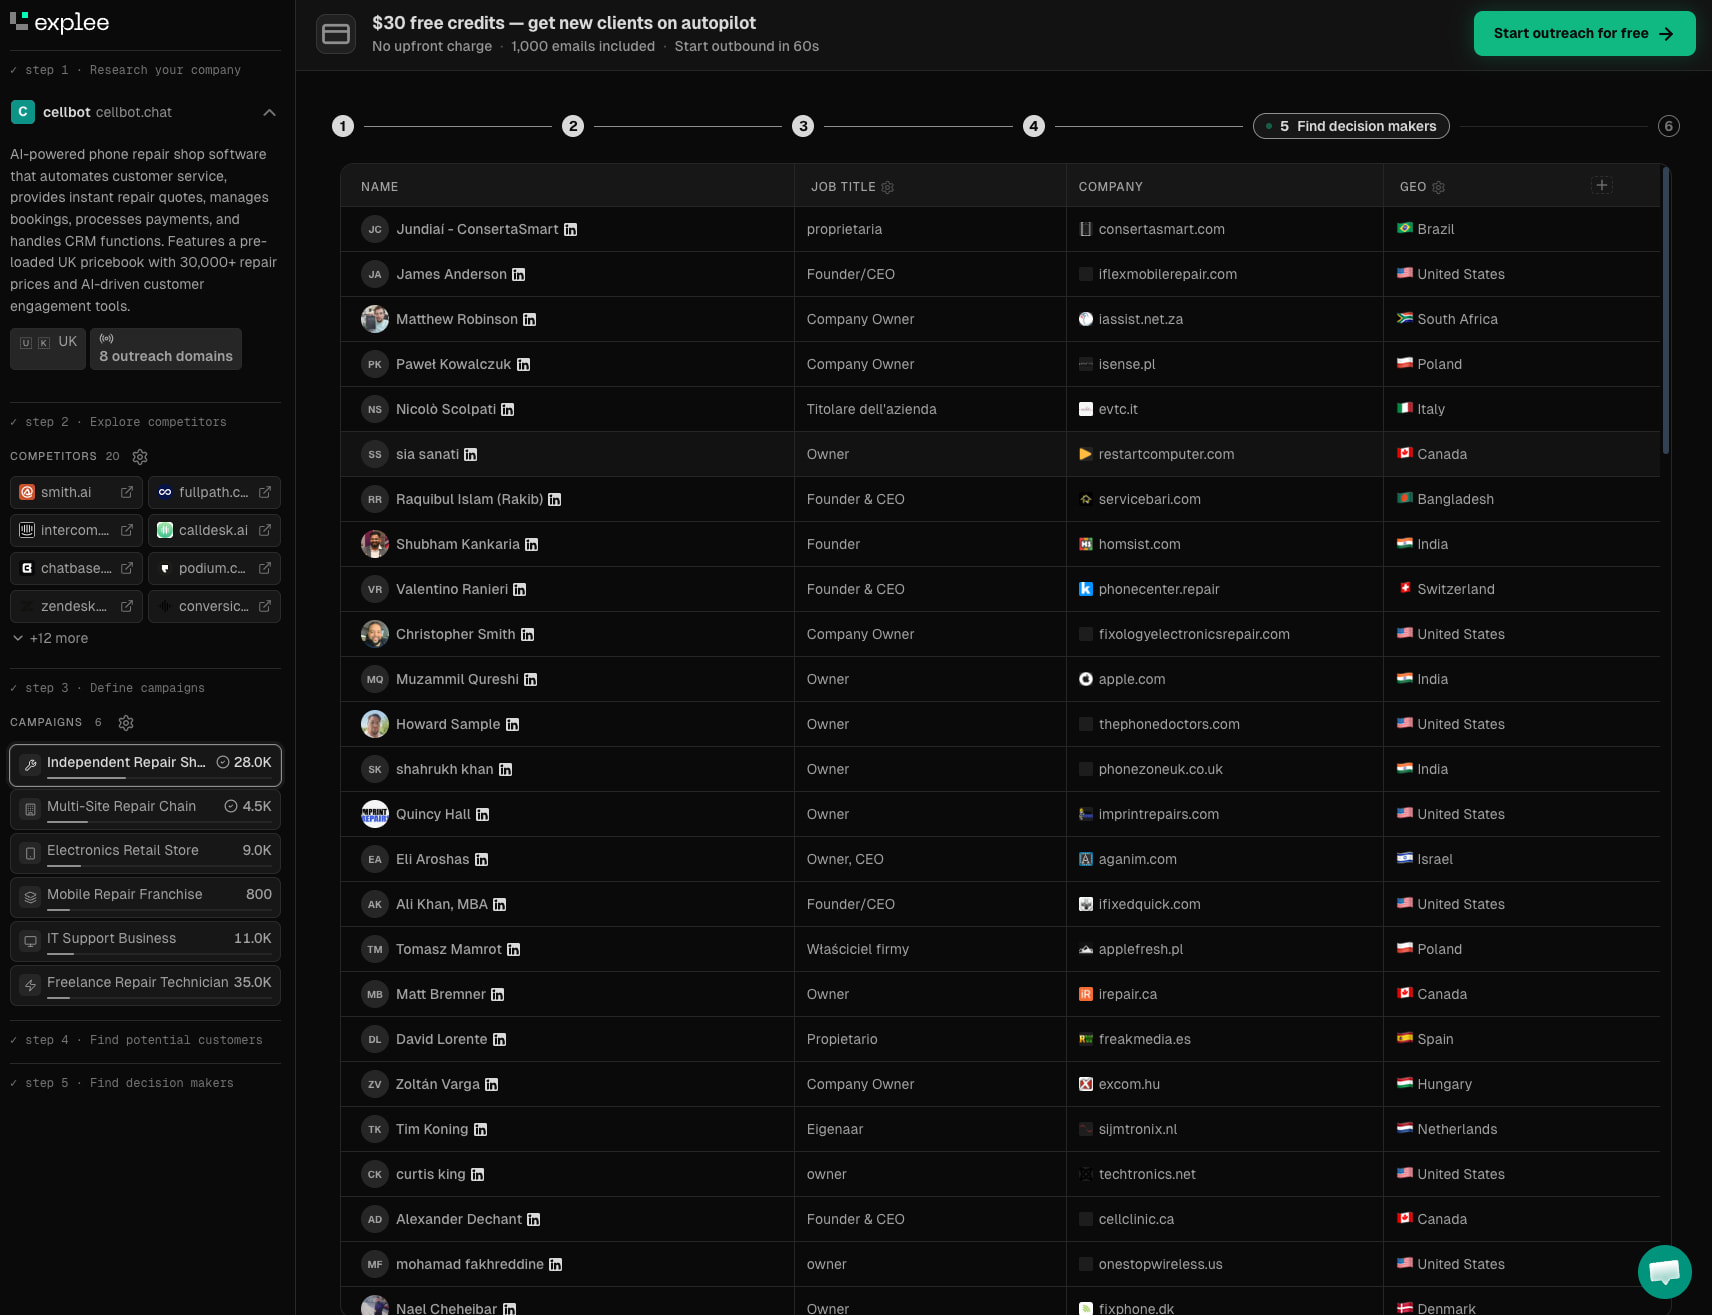
Task: Click the credit card icon in banner
Action: (x=336, y=34)
